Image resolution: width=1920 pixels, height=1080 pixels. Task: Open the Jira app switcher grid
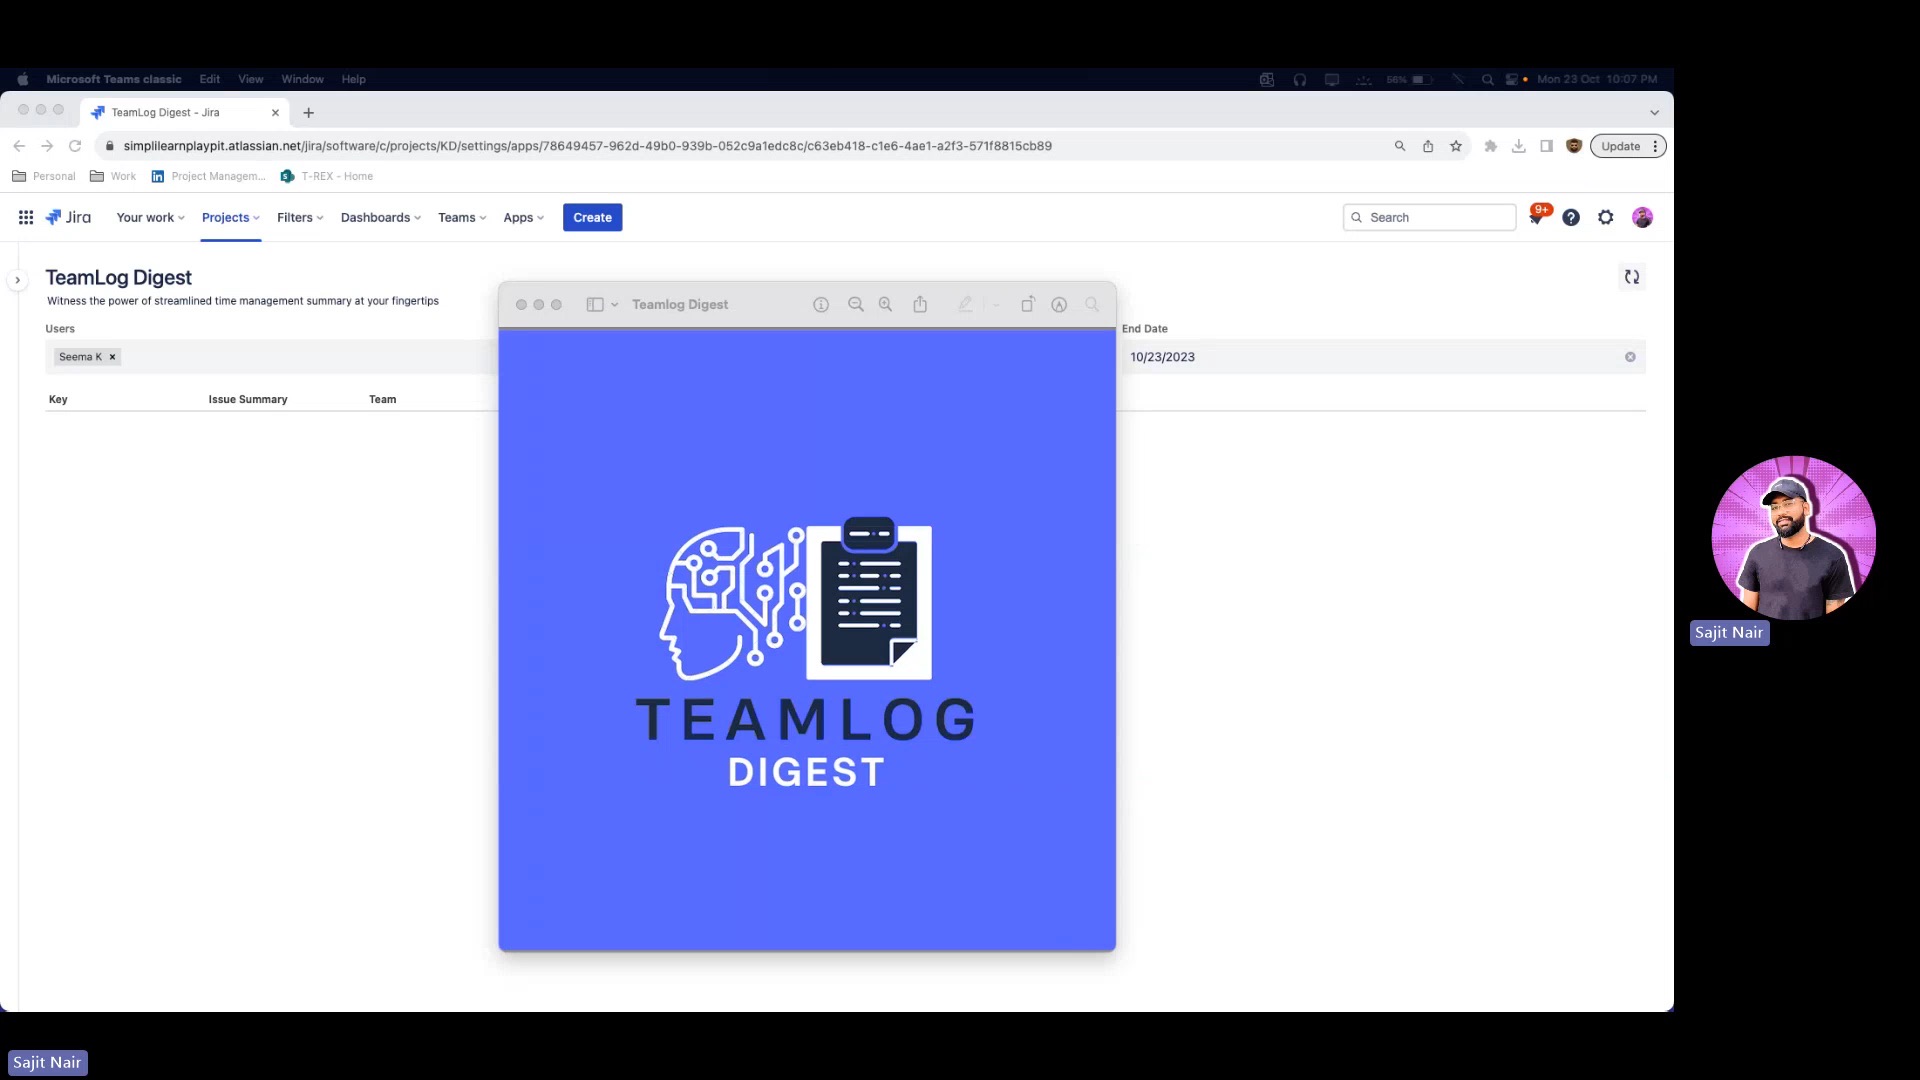[26, 217]
